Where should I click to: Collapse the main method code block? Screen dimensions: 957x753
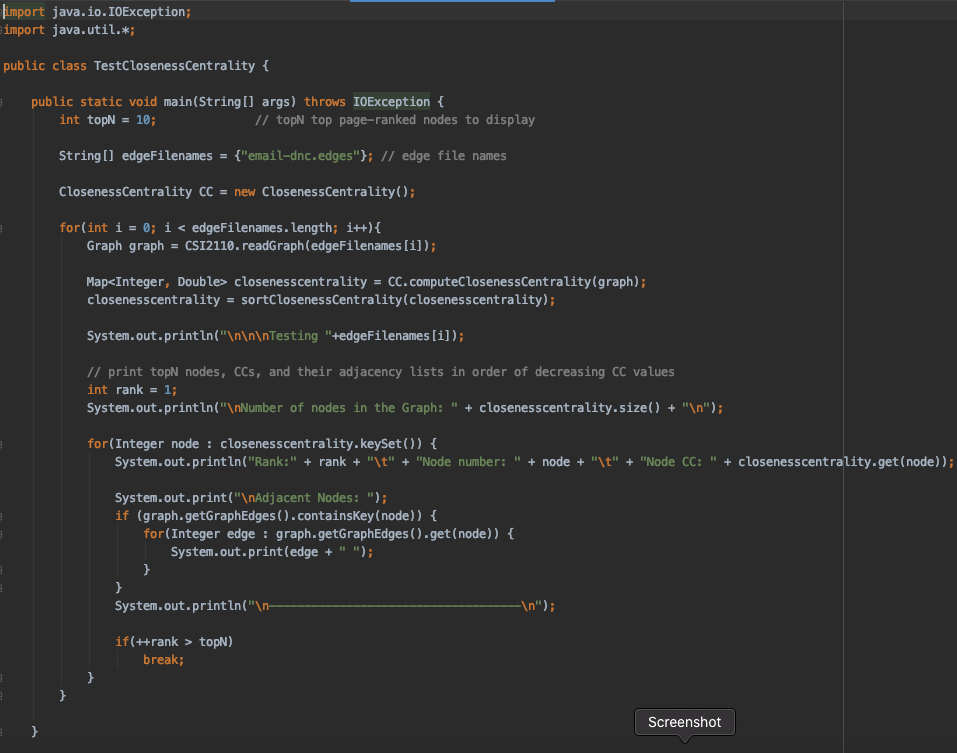3,101
